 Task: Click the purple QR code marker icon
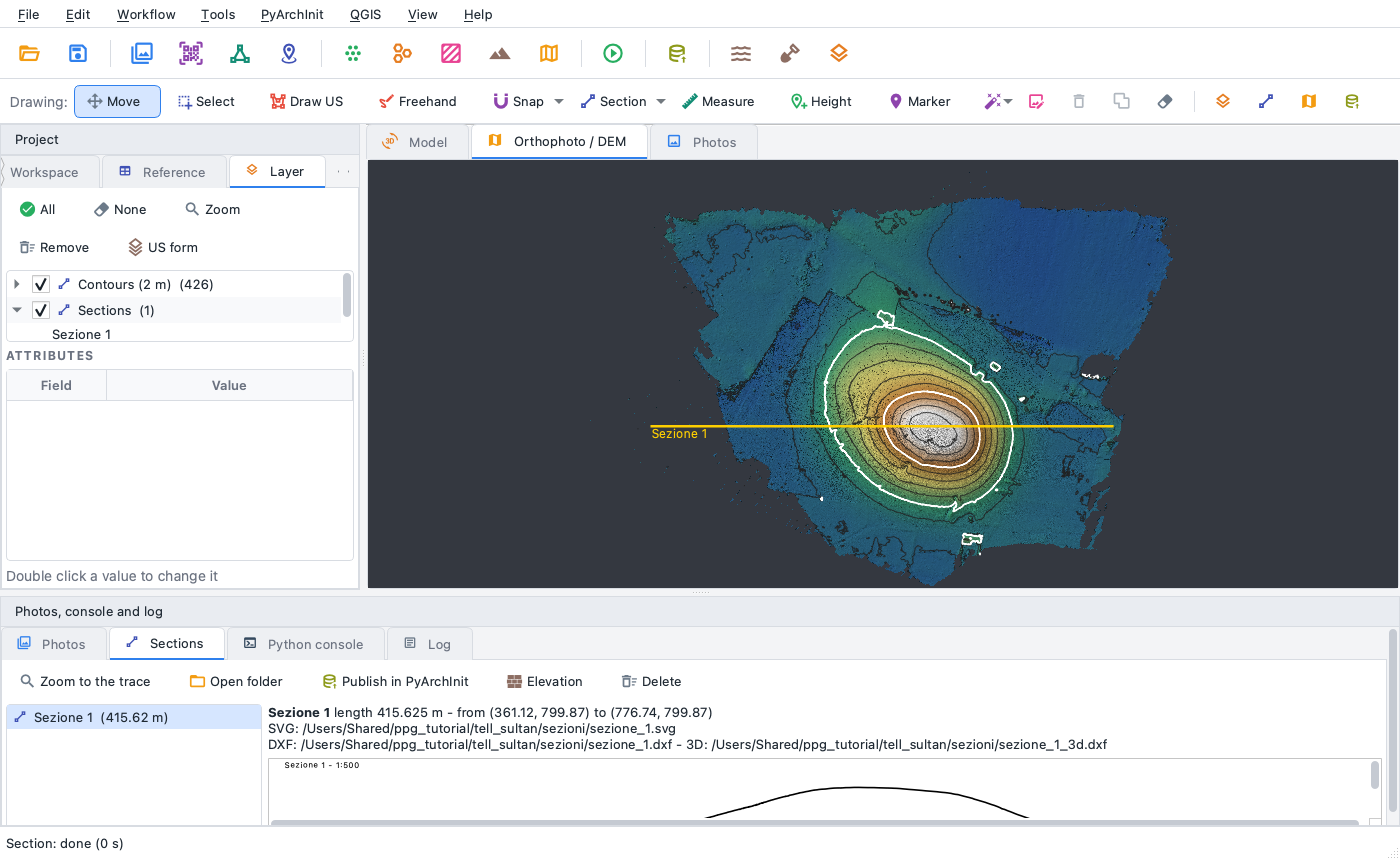click(191, 54)
